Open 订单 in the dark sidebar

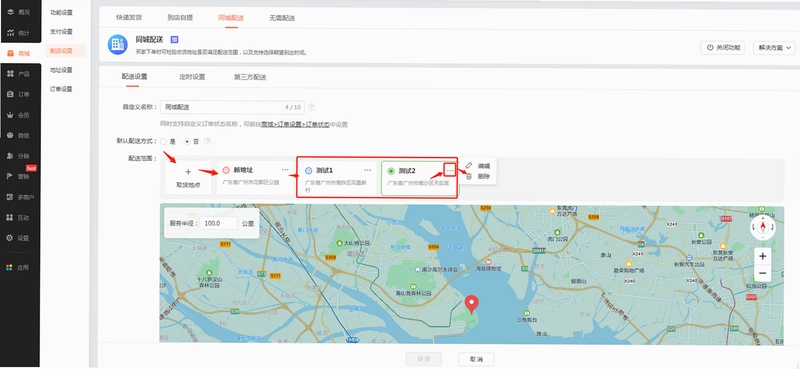tap(19, 94)
